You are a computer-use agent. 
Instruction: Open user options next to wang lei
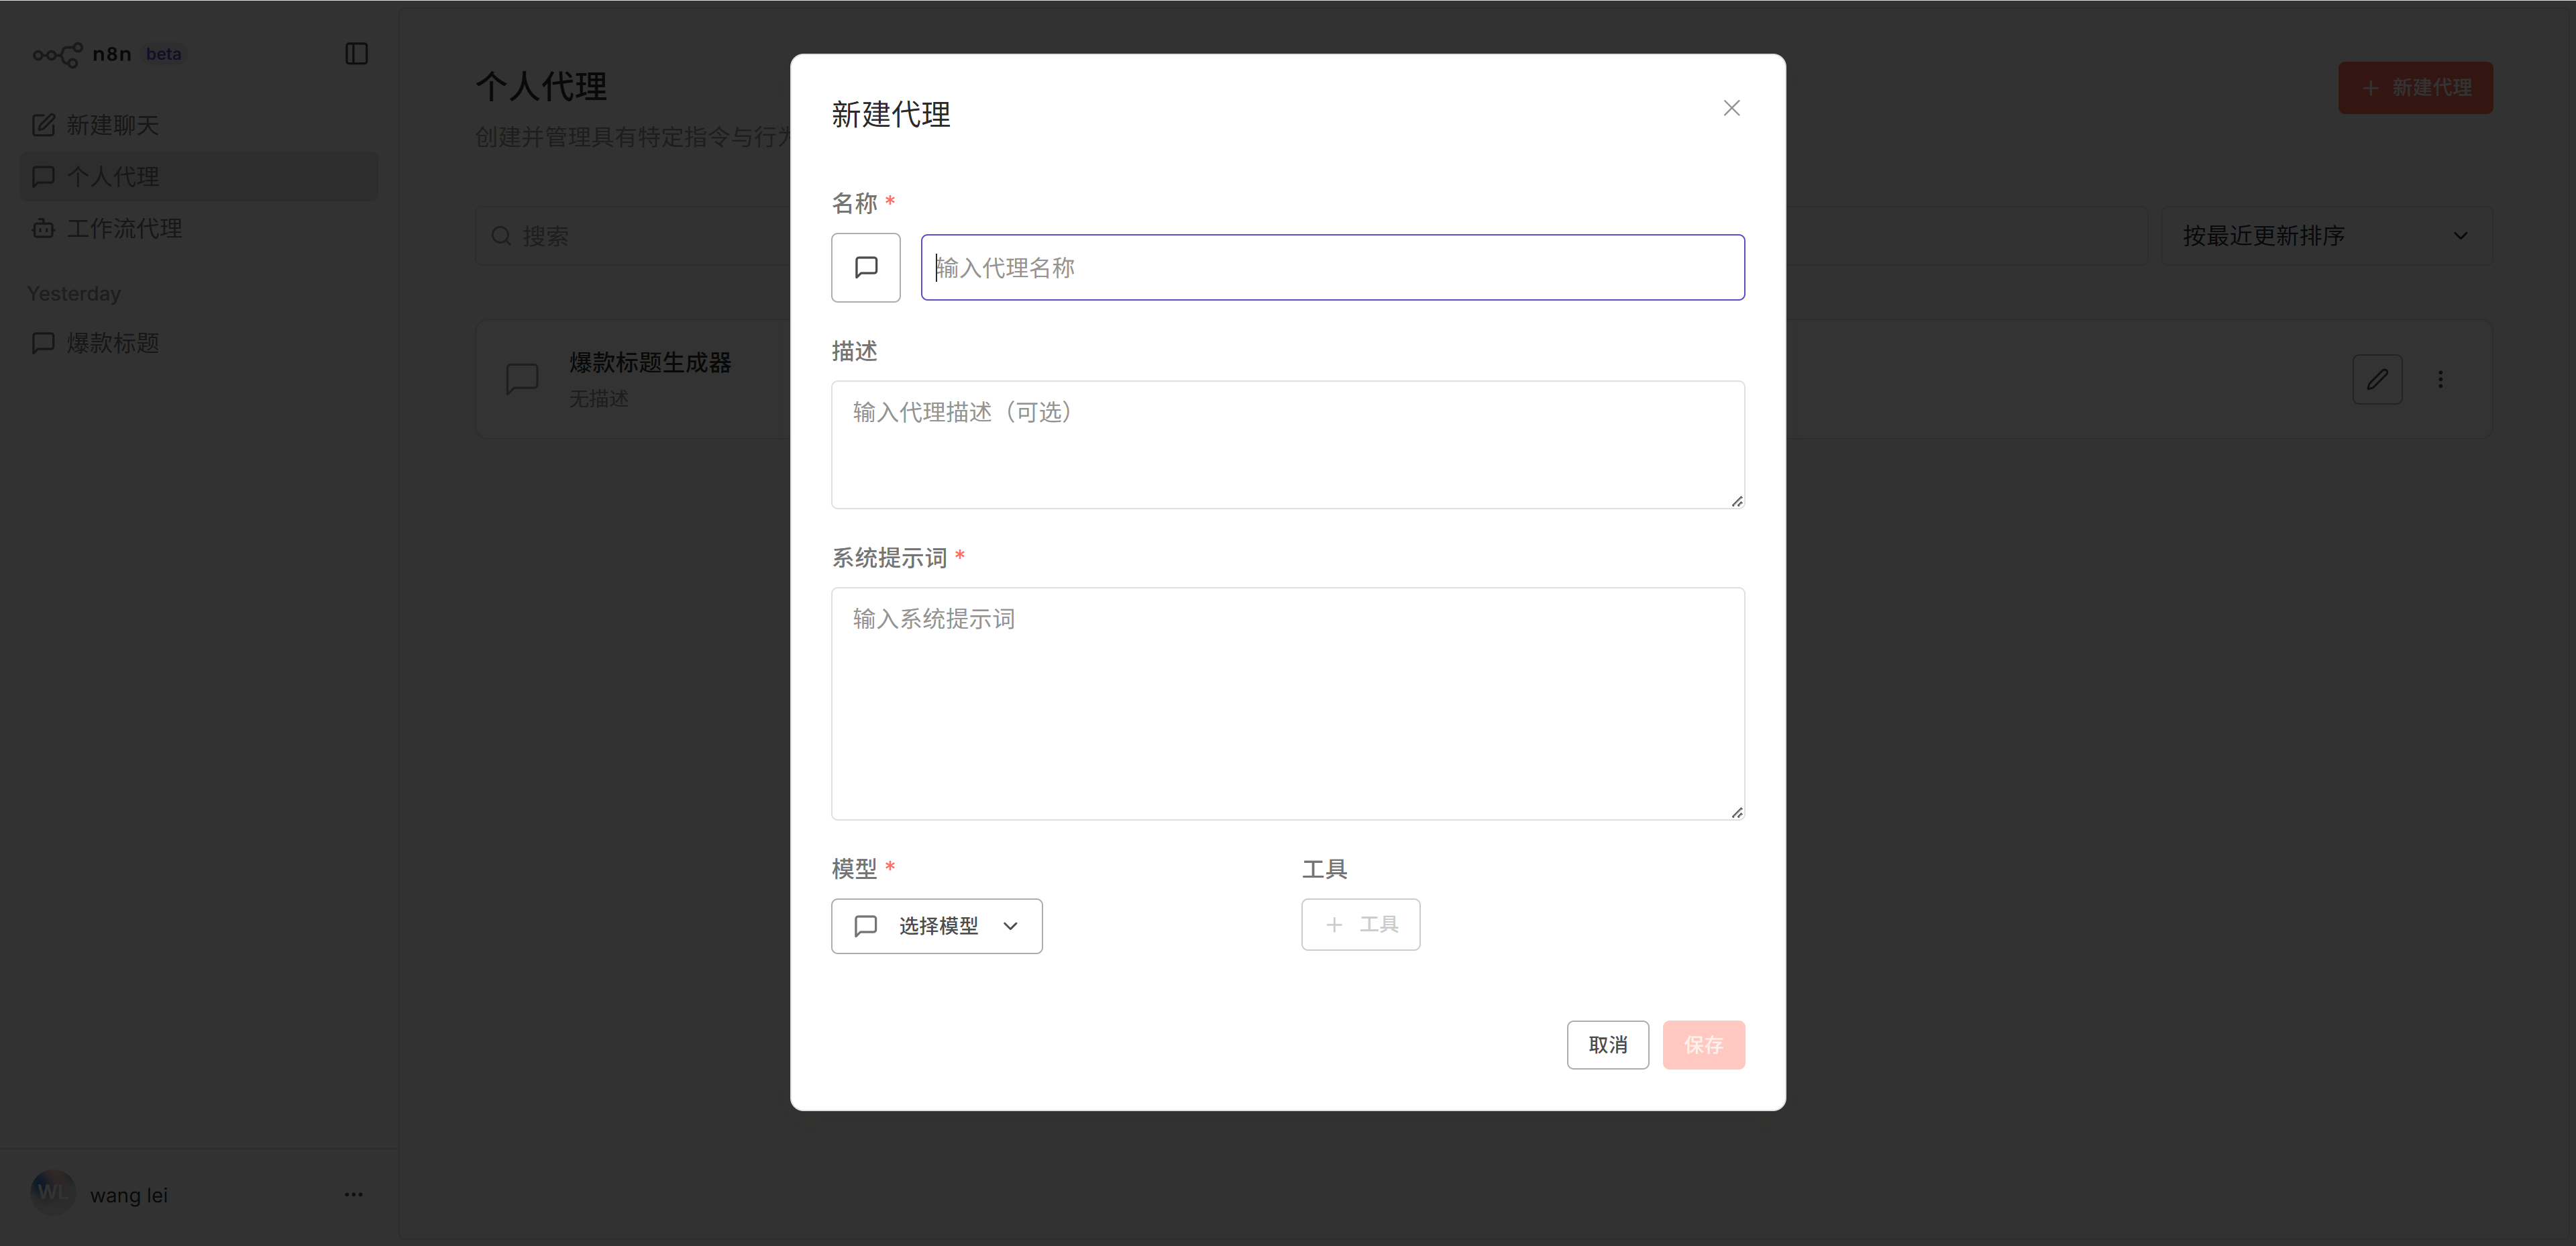[353, 1194]
